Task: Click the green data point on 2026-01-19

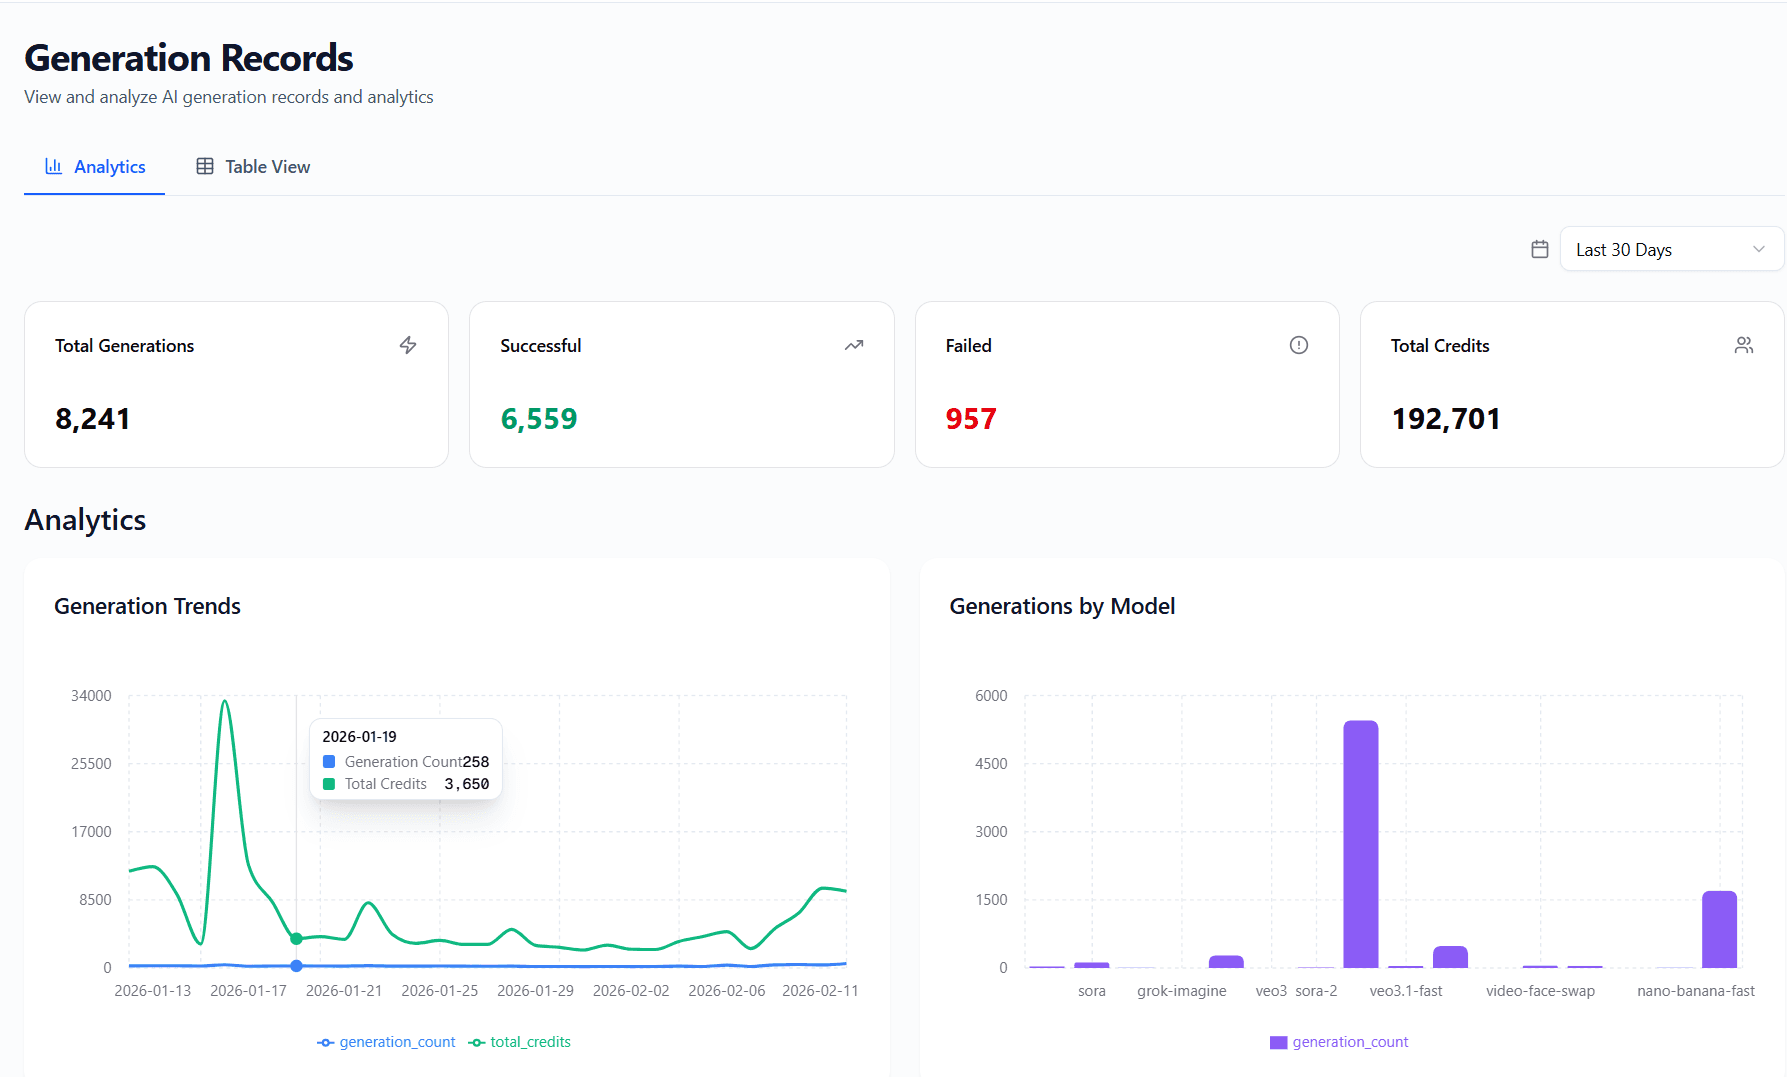Action: (x=296, y=938)
